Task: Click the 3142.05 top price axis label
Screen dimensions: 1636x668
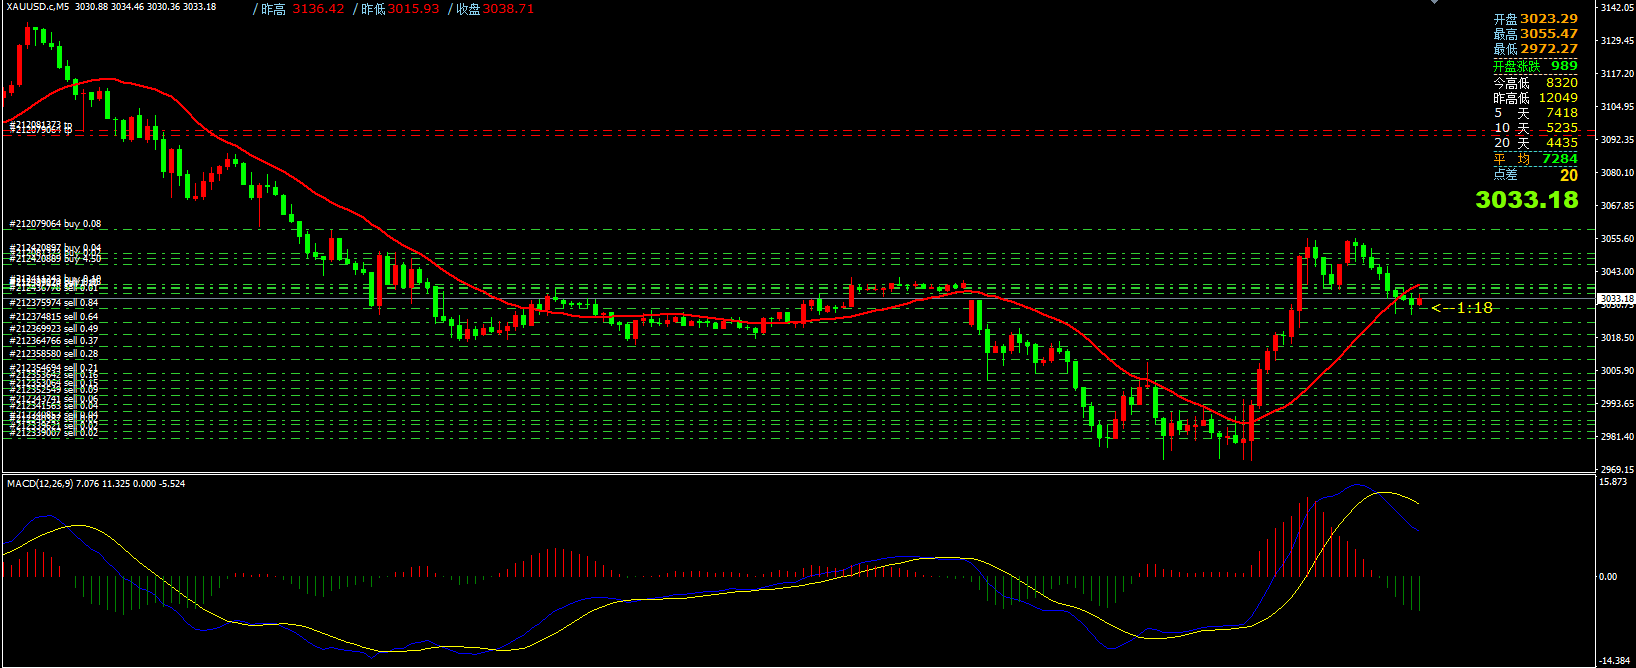Action: 1616,8
